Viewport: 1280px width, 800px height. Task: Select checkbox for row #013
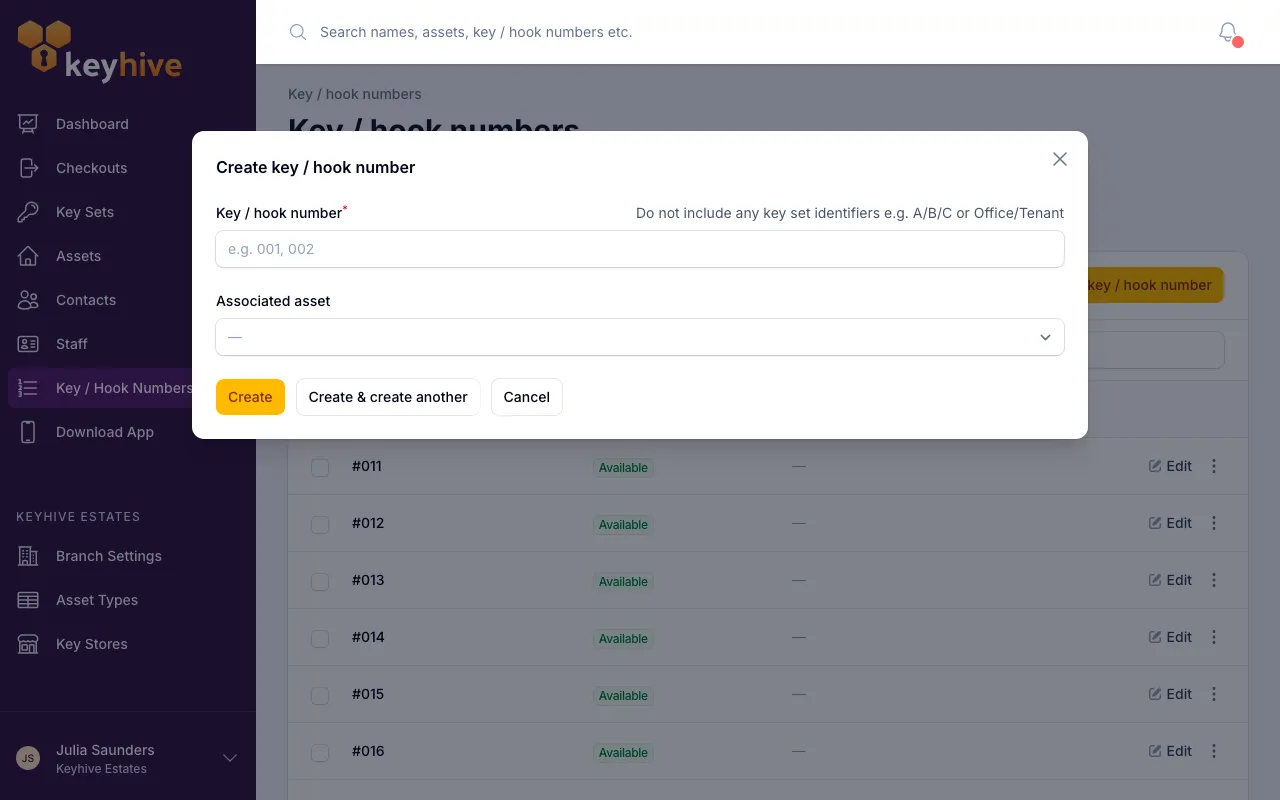(320, 581)
